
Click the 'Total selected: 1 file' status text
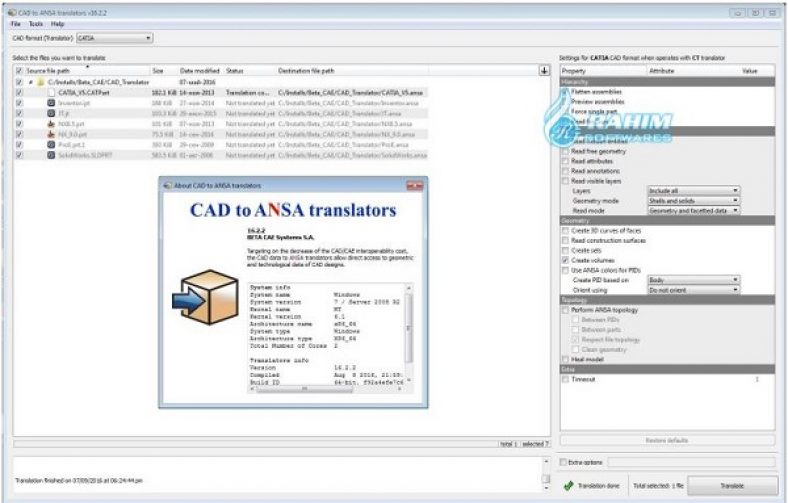point(658,486)
